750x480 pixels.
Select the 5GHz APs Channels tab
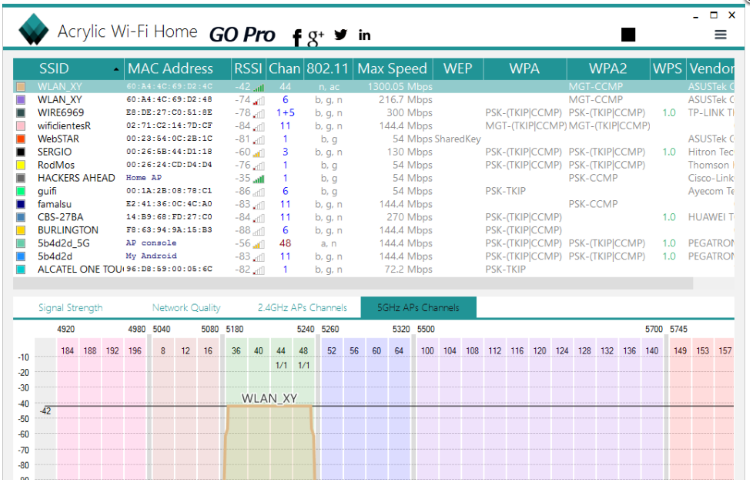[x=418, y=307]
